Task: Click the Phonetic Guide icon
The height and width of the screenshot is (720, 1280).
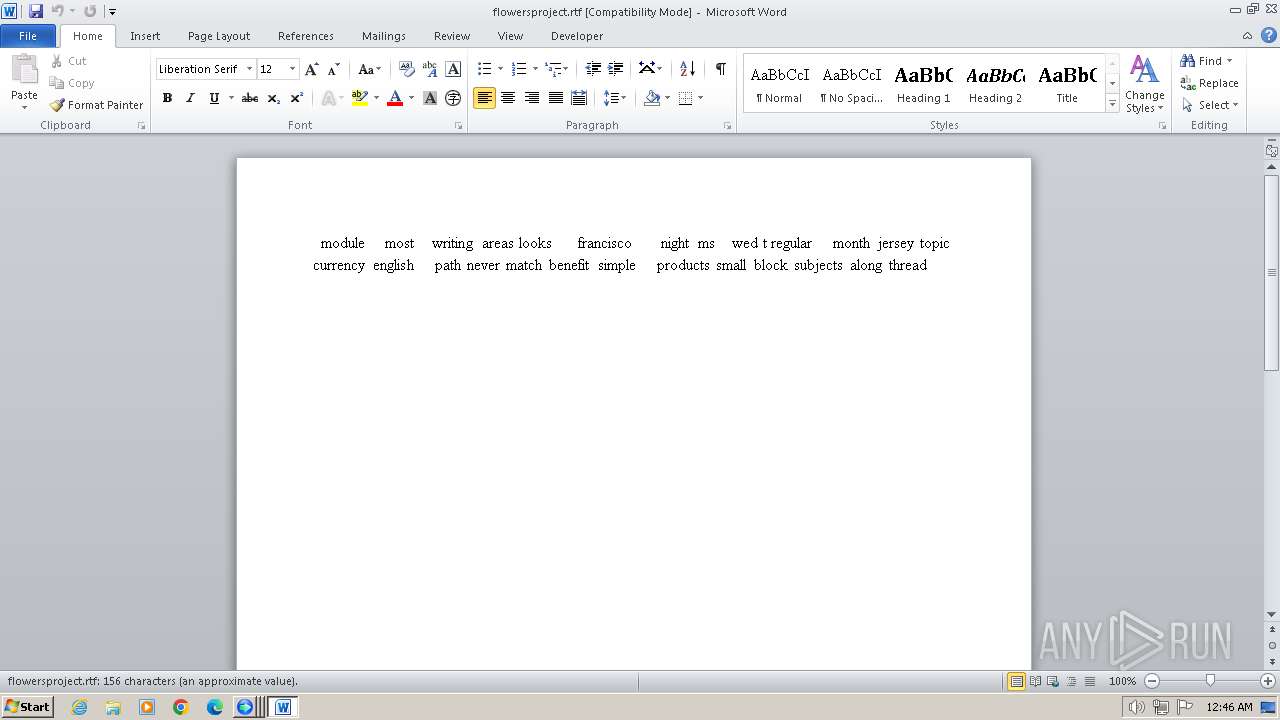Action: [x=430, y=69]
